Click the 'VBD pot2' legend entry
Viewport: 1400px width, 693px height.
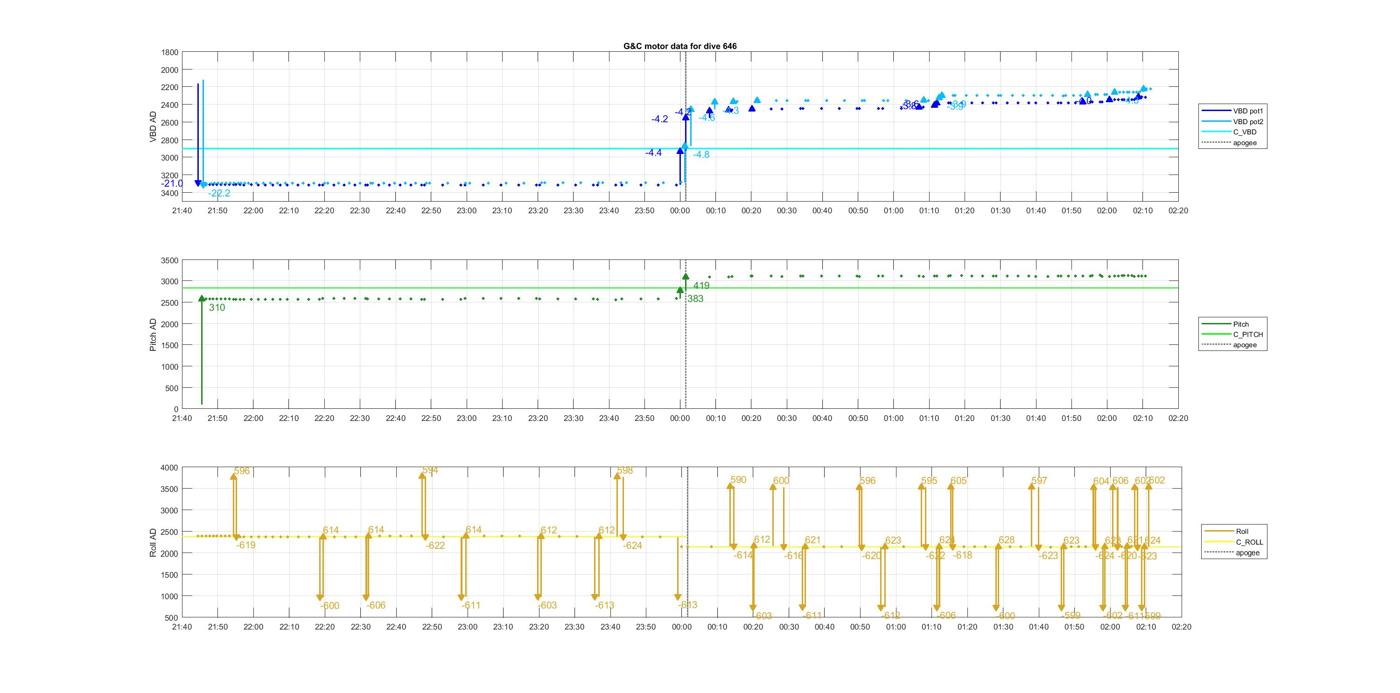[x=1249, y=121]
